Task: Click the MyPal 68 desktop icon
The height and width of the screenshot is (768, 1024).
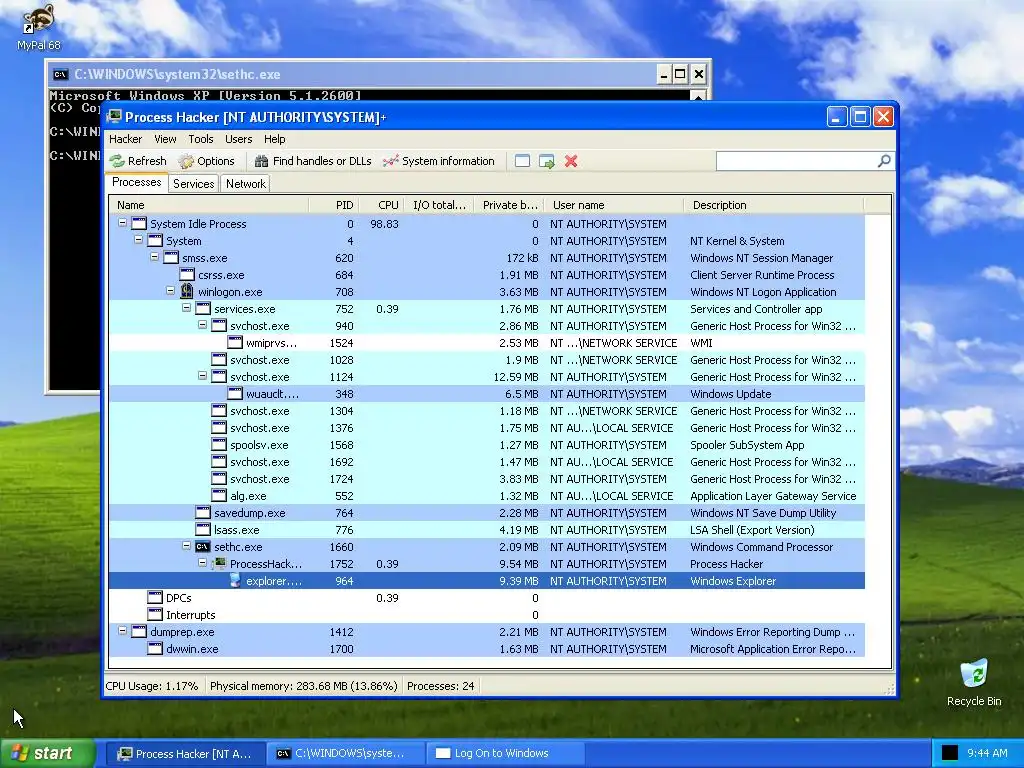Action: tap(39, 27)
